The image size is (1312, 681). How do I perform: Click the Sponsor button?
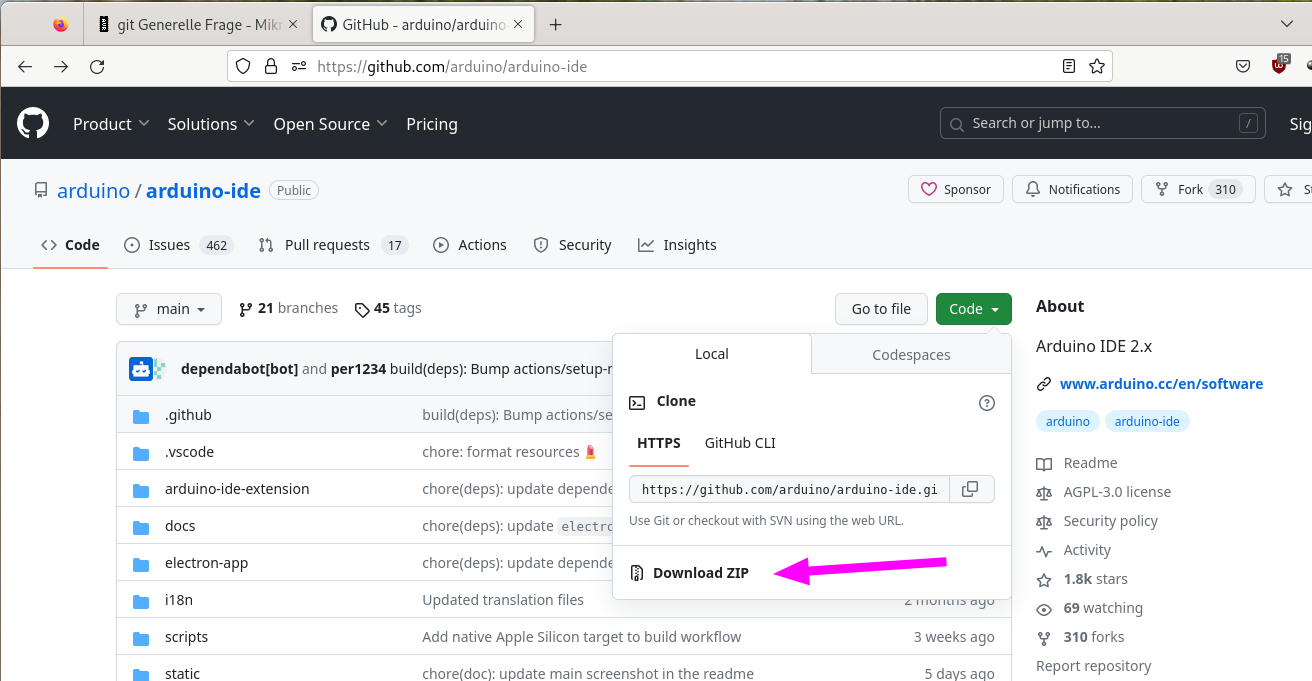[956, 189]
